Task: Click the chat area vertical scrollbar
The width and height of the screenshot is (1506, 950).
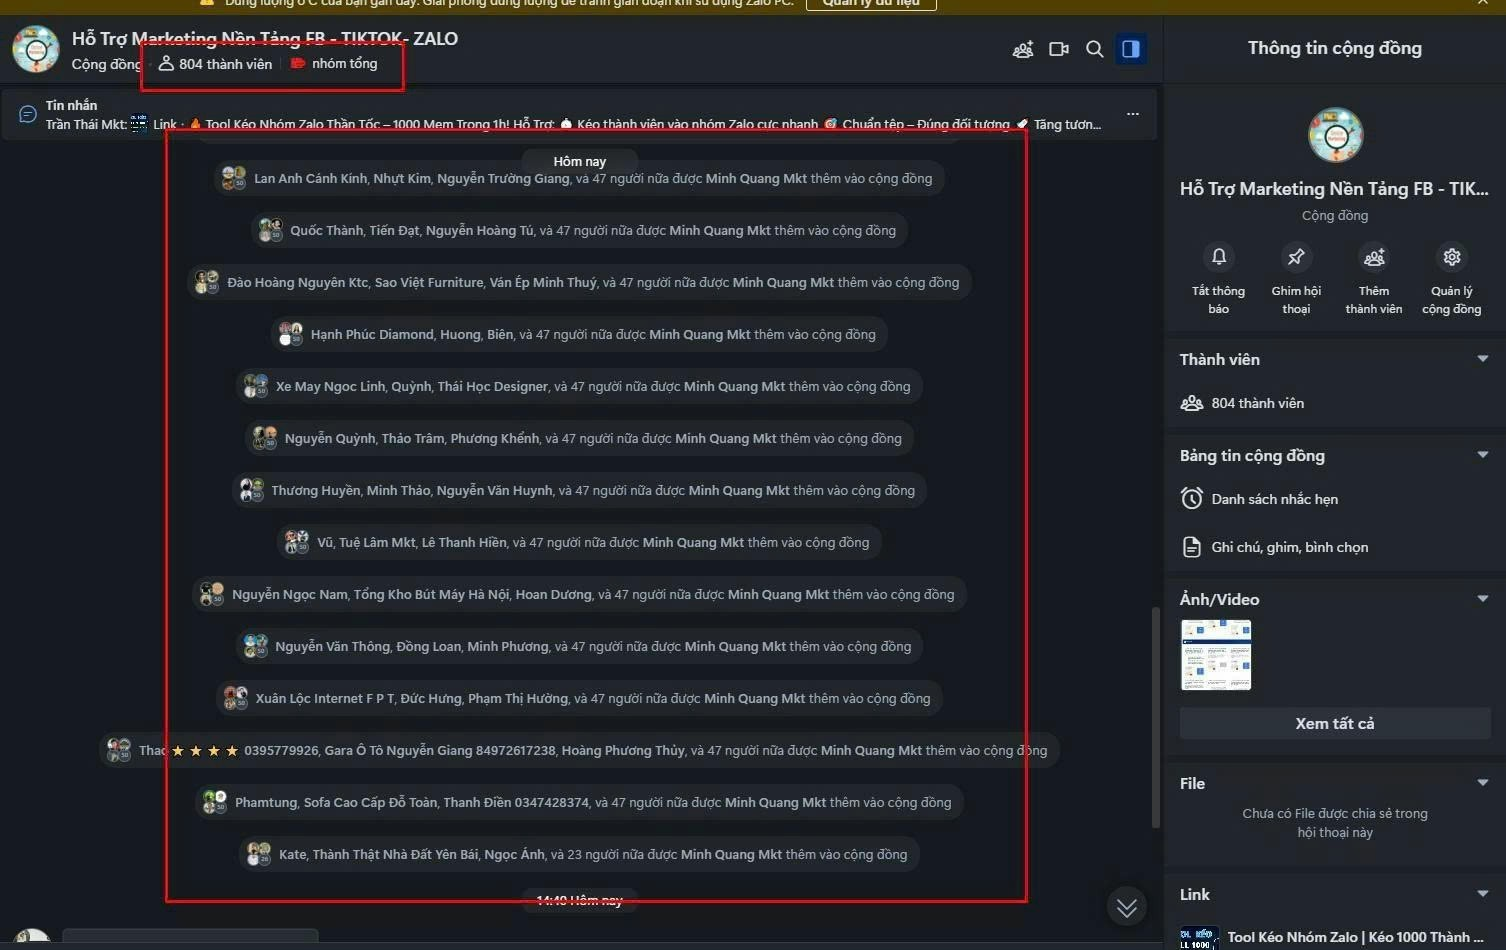Action: coord(1156,718)
